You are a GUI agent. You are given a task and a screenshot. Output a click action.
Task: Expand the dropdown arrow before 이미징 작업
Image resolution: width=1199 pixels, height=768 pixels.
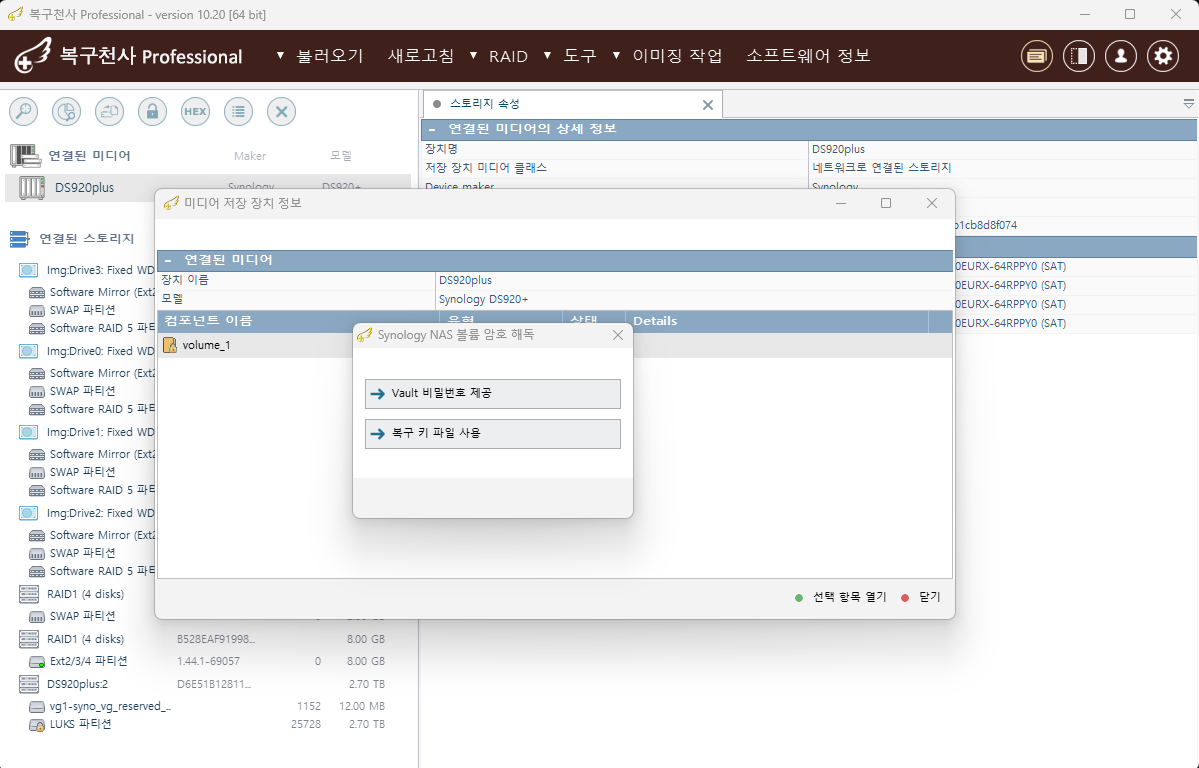(x=616, y=56)
